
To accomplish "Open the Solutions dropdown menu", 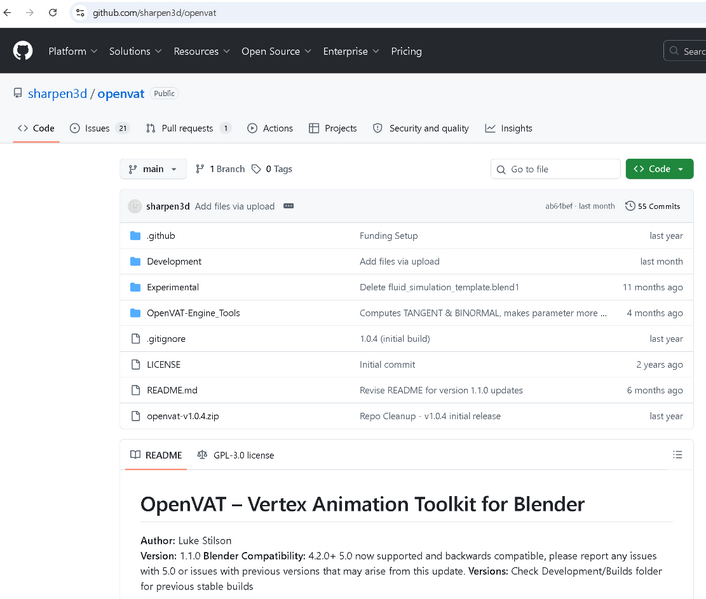I will pyautogui.click(x=135, y=51).
